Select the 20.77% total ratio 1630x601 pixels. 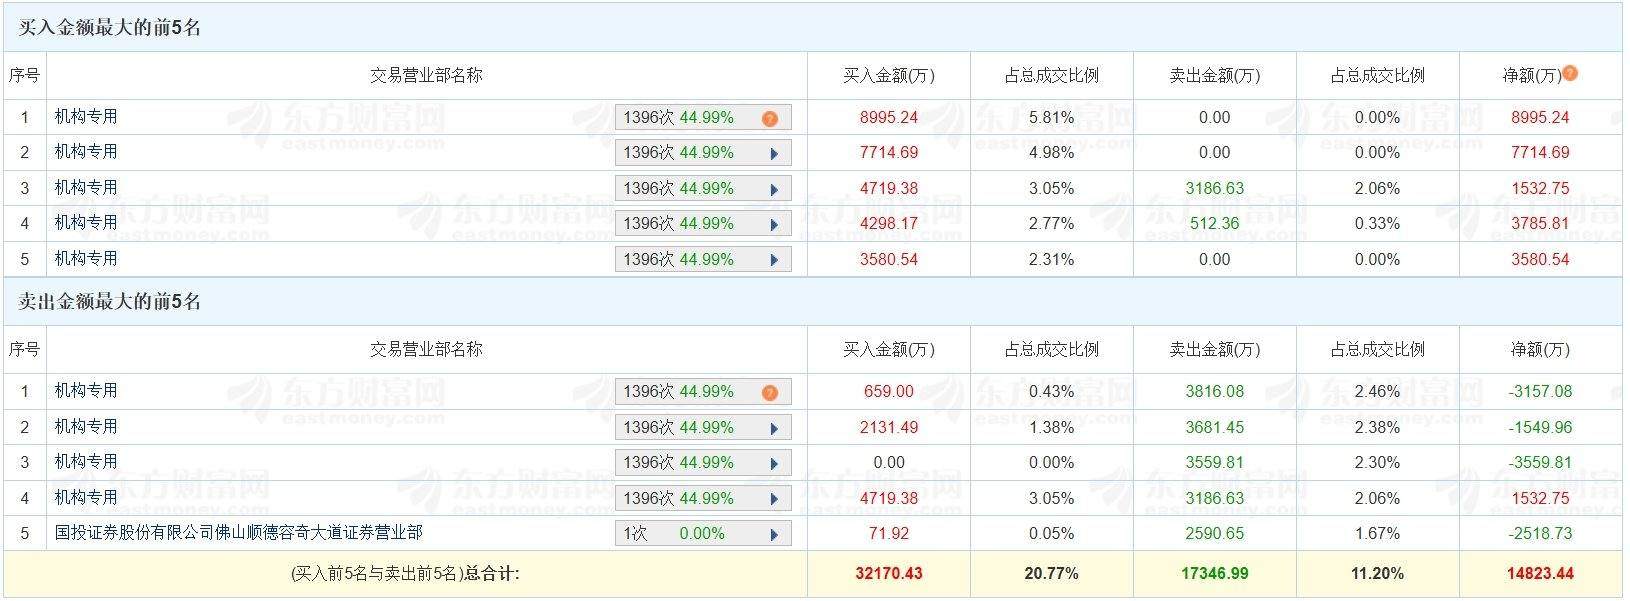coord(1052,574)
